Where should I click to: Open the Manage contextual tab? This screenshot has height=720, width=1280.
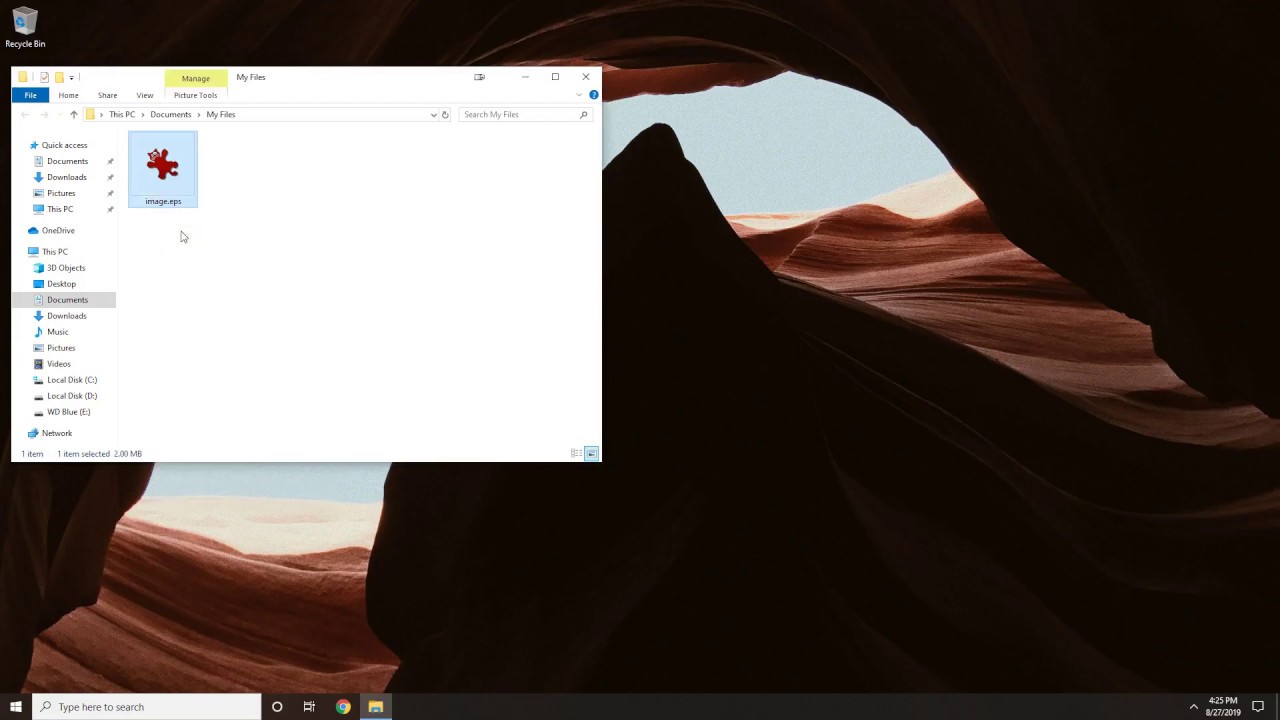(196, 78)
